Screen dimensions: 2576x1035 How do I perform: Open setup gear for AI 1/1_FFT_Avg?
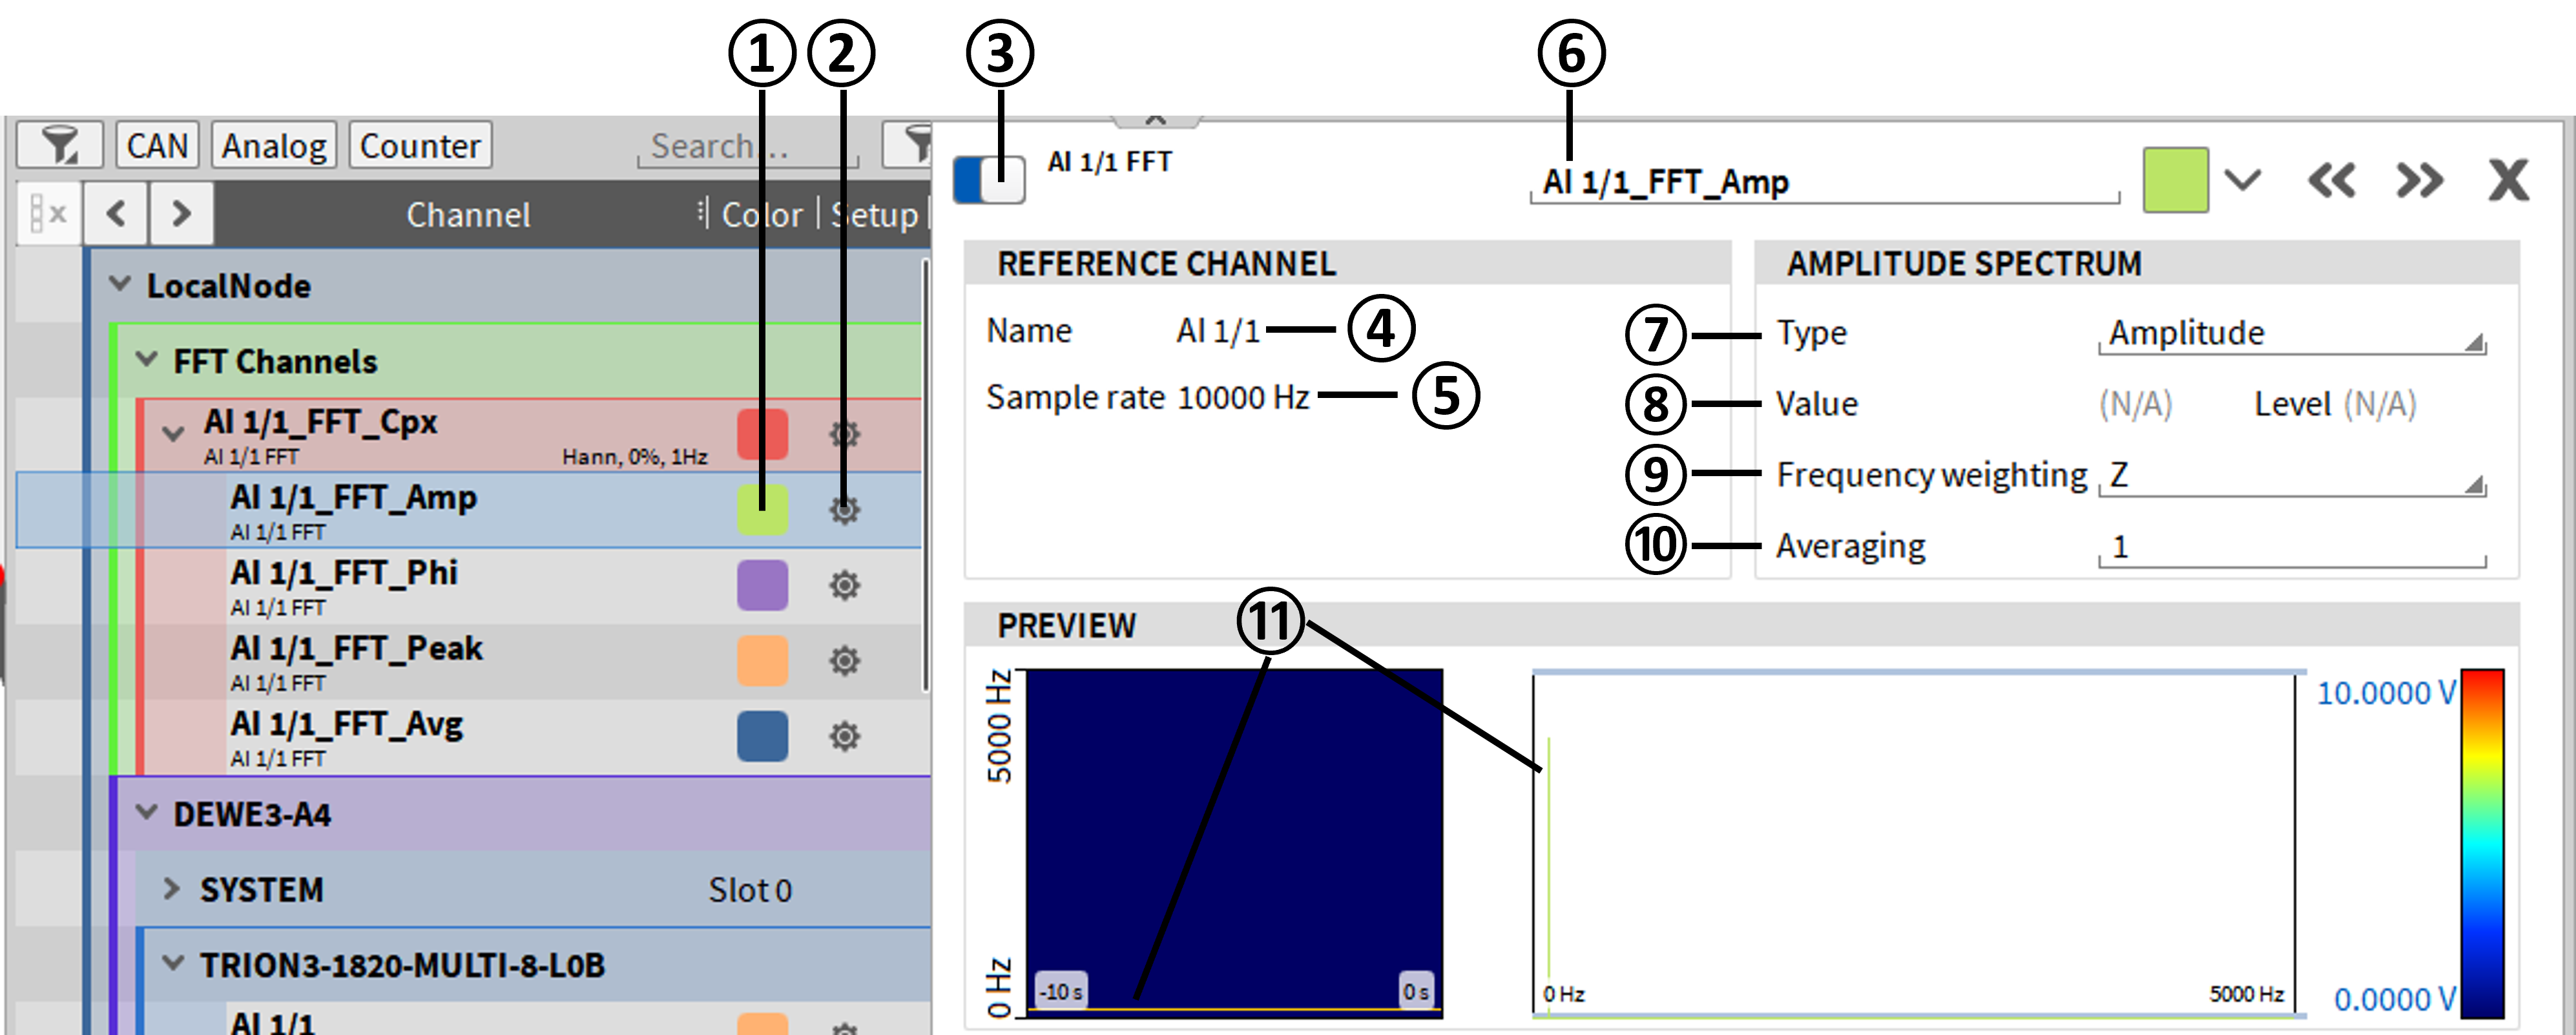tap(844, 736)
